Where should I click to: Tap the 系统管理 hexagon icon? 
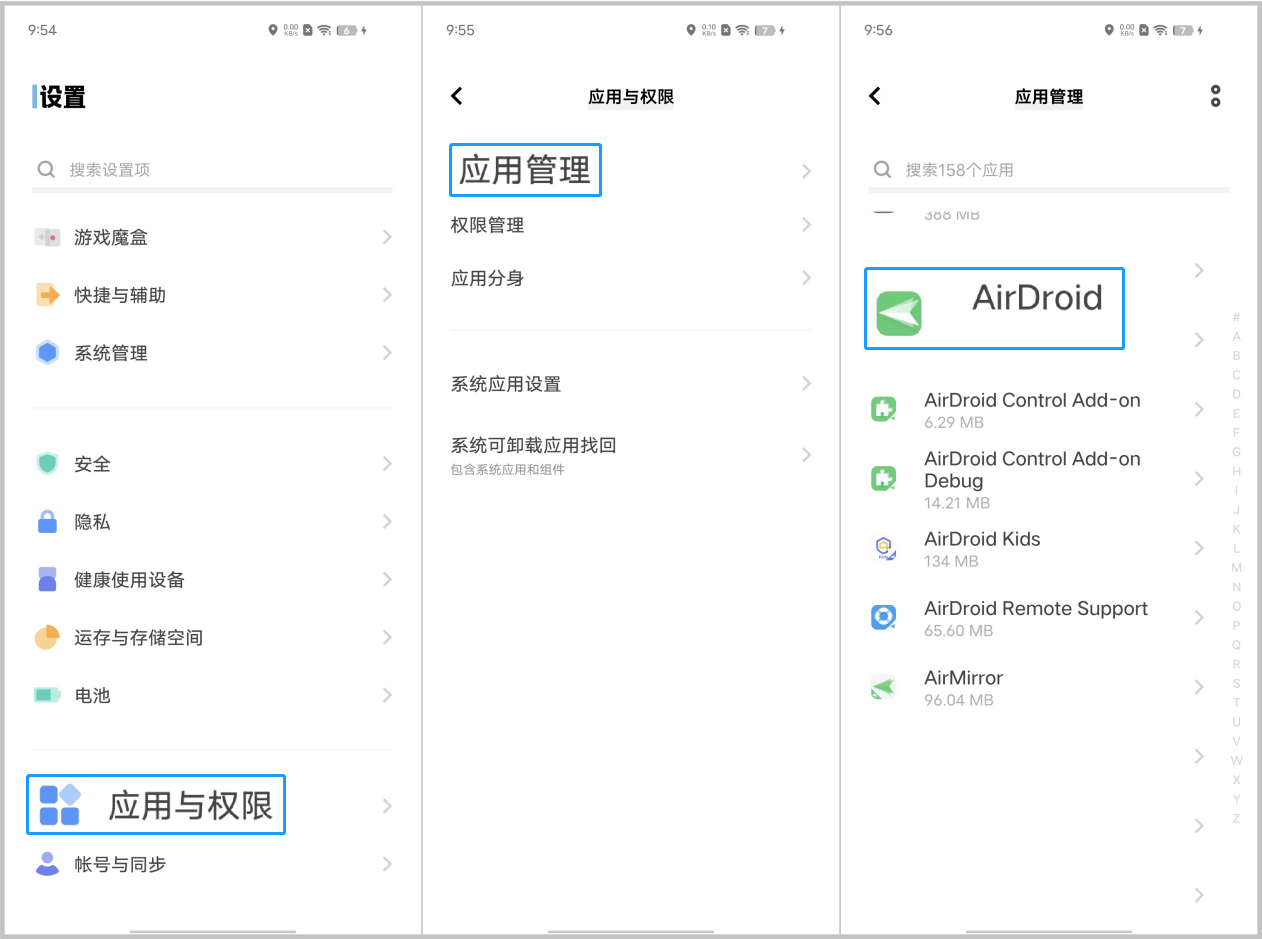[47, 353]
